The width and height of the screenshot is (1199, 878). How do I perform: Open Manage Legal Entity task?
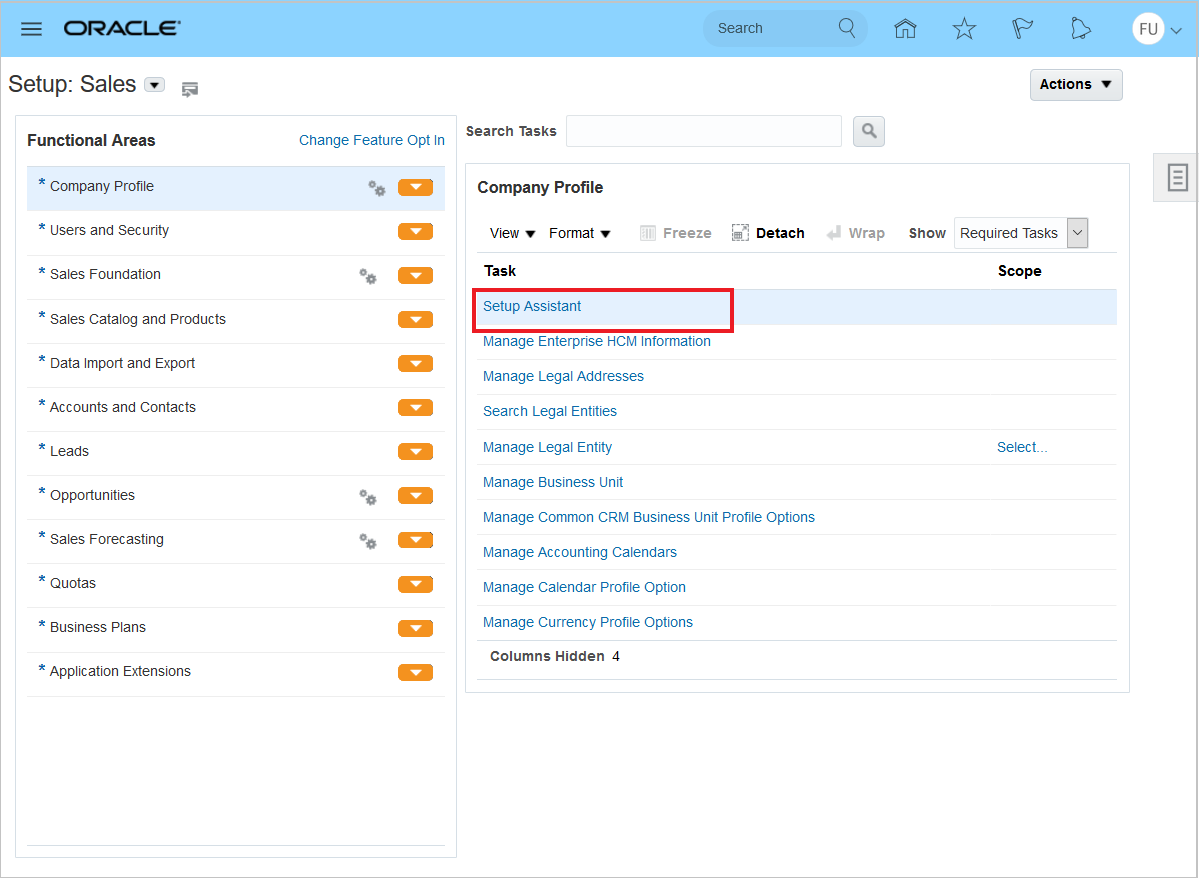548,447
